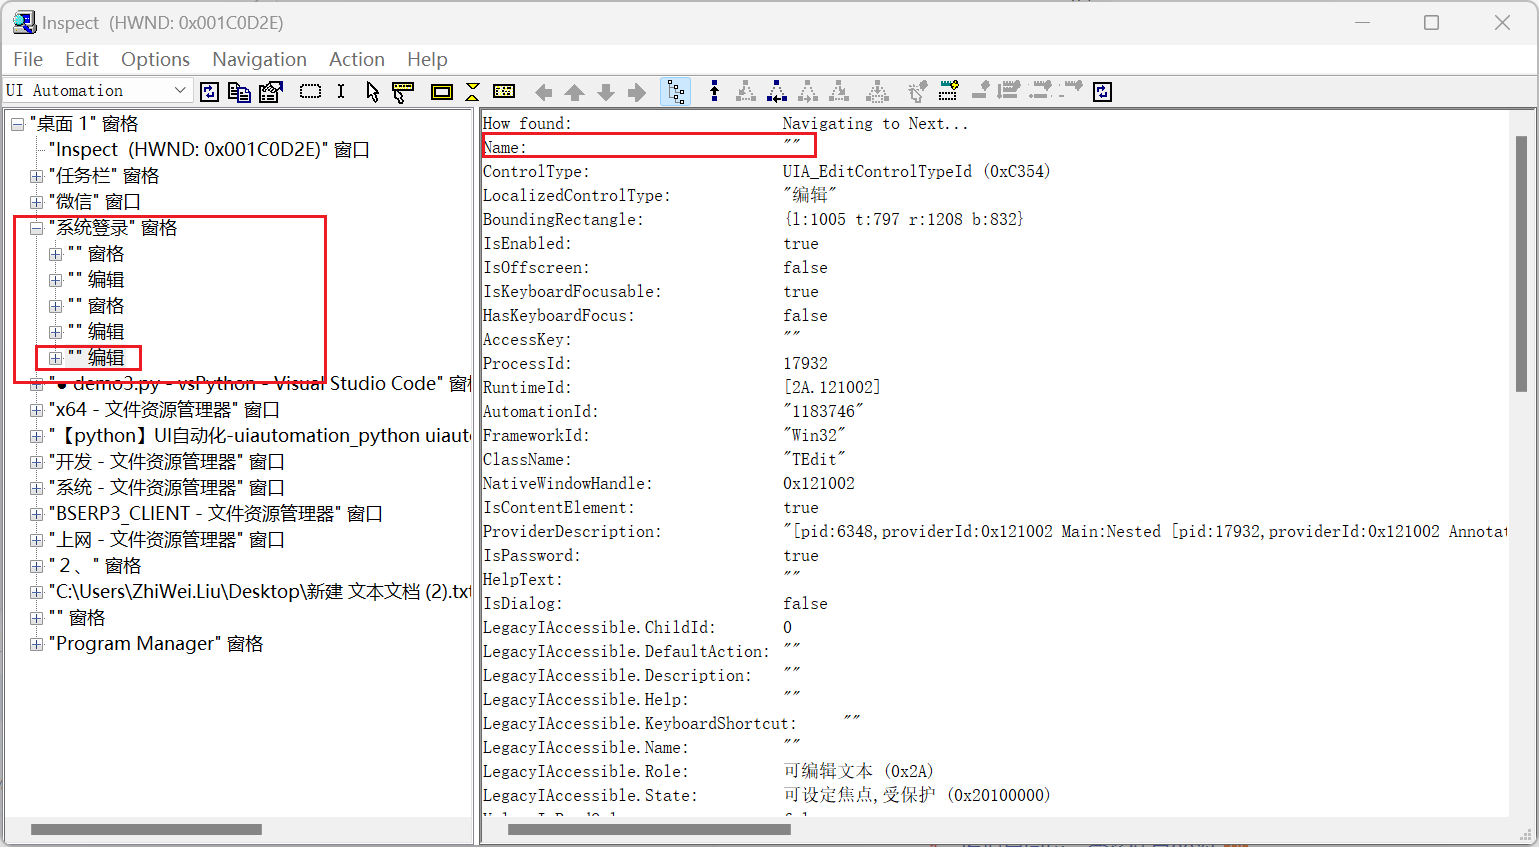
Task: Click the gray right arrow navigation icon
Action: click(637, 92)
